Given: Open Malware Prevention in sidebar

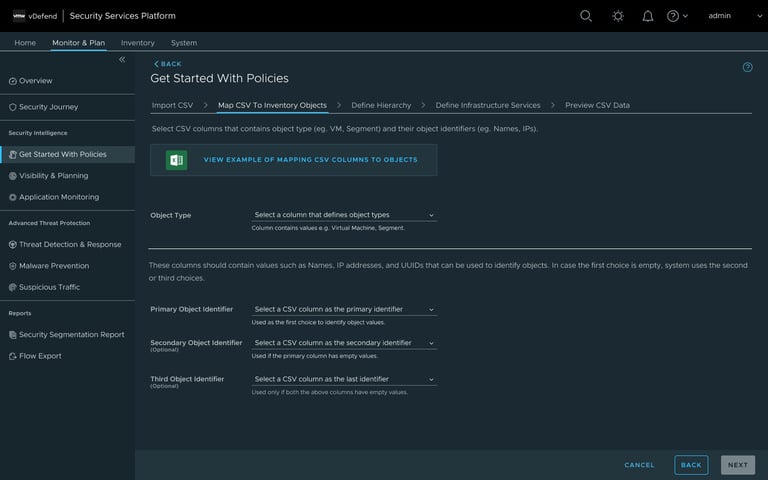Looking at the screenshot, I should click(x=54, y=266).
